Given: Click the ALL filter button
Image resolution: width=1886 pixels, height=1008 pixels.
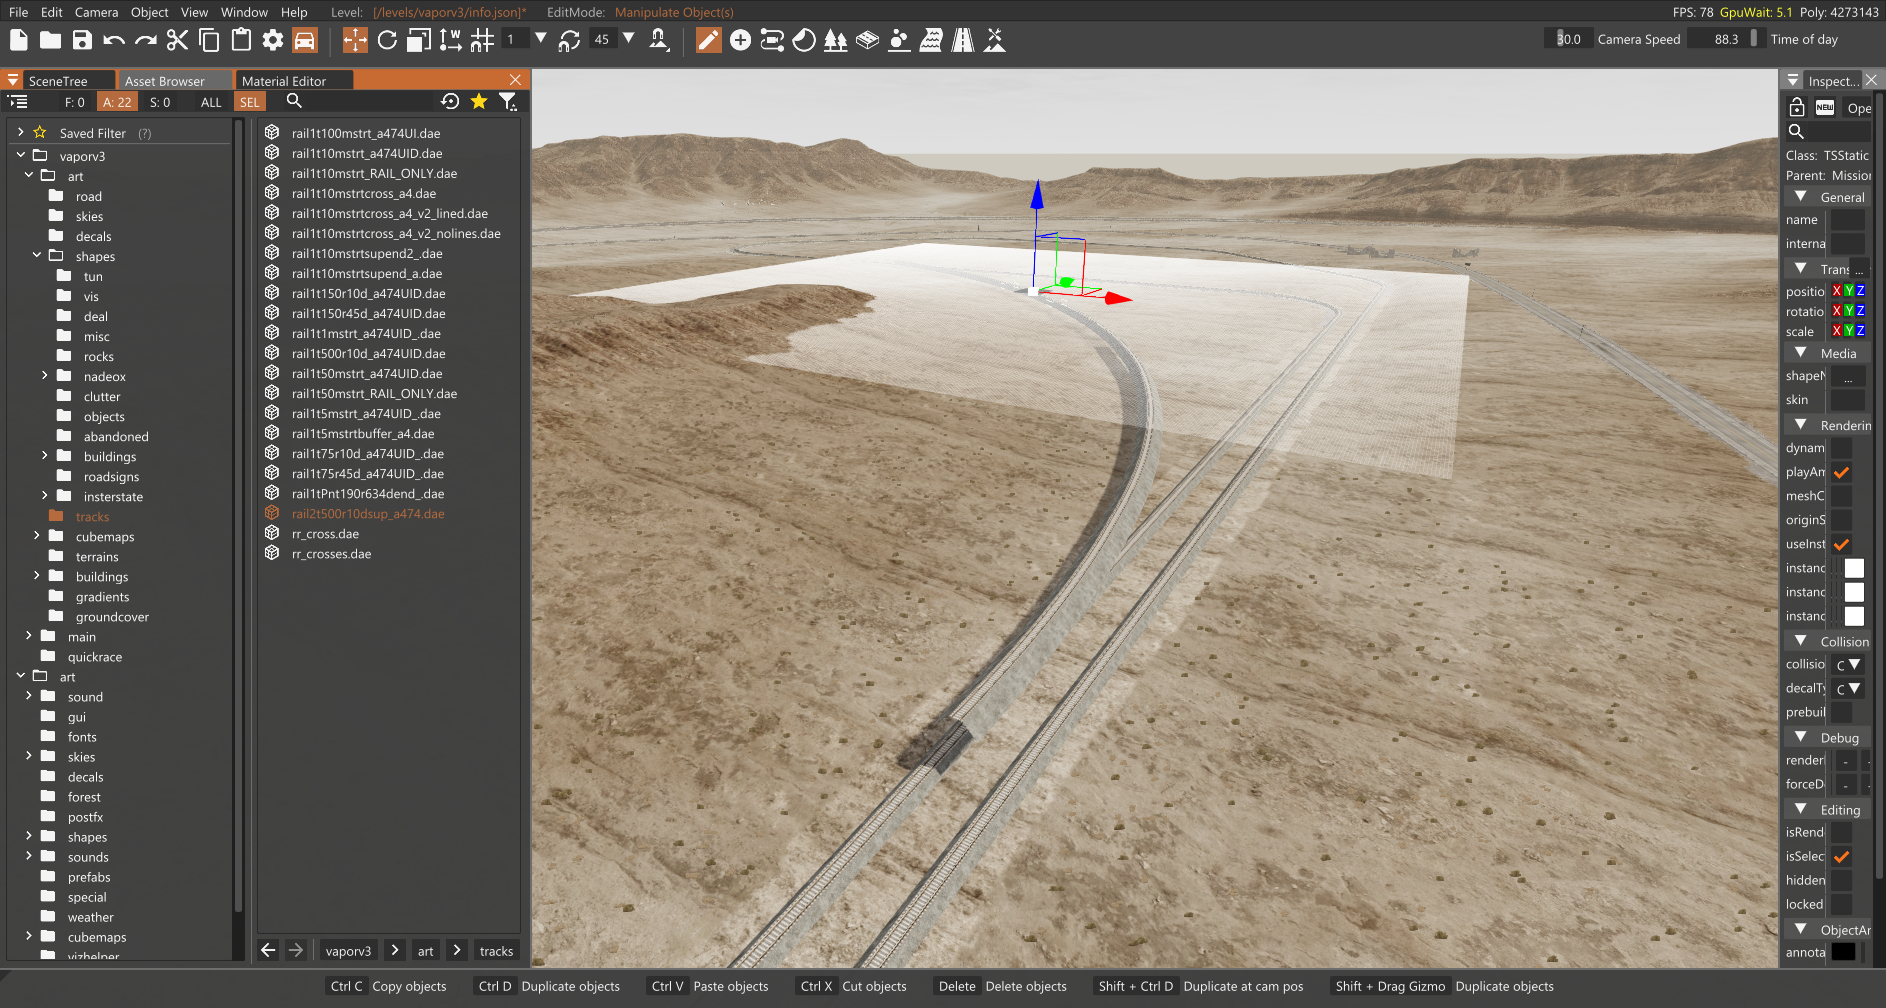Looking at the screenshot, I should [x=211, y=102].
